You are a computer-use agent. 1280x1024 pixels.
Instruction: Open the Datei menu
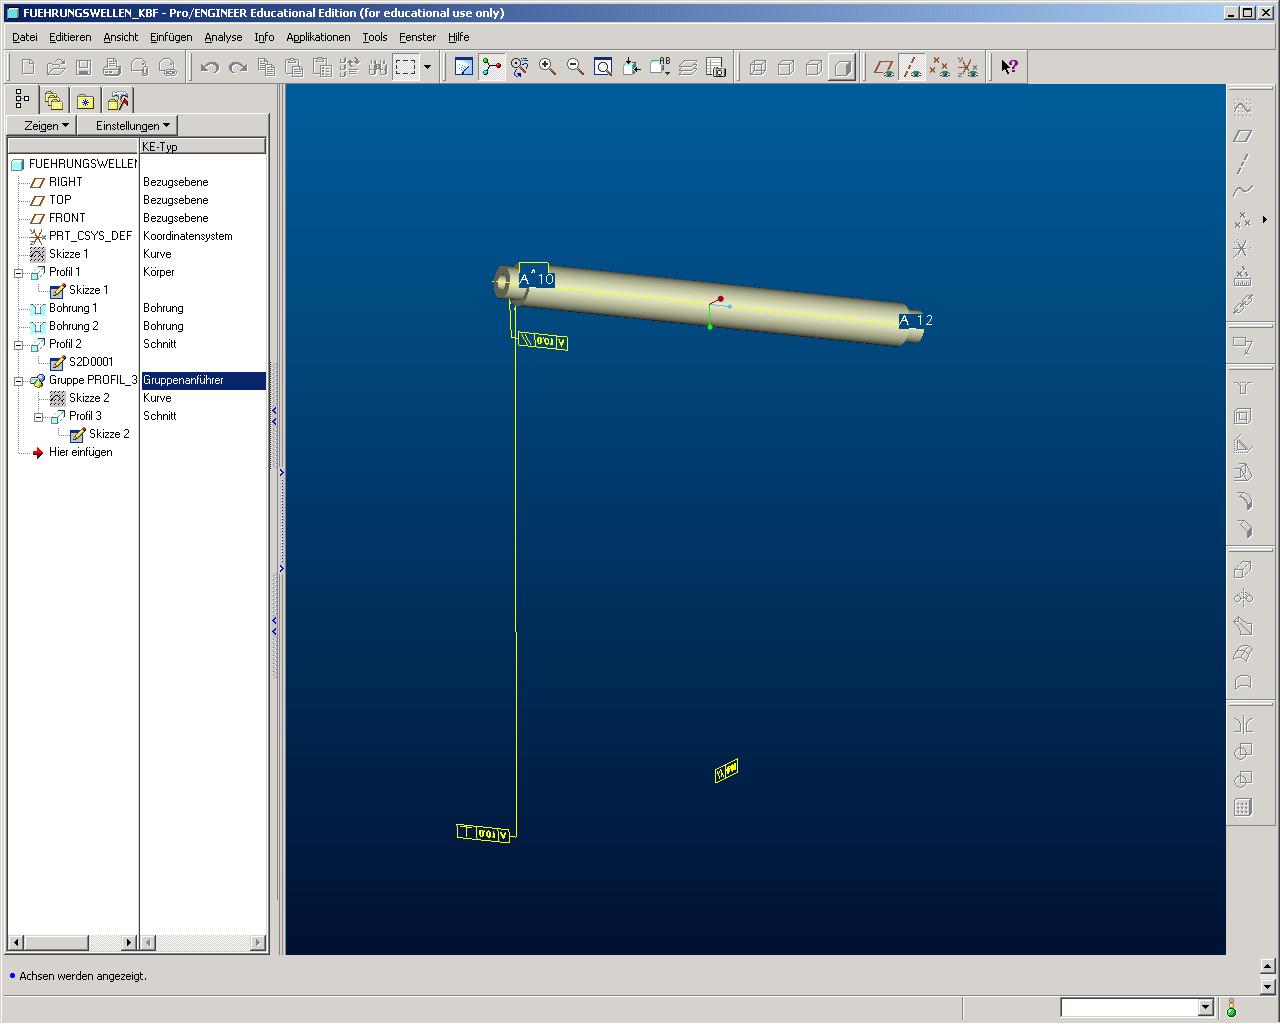[25, 37]
